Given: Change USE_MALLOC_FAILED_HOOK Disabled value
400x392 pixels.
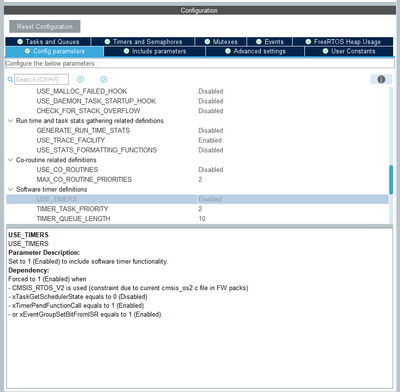Looking at the screenshot, I should 211,91.
